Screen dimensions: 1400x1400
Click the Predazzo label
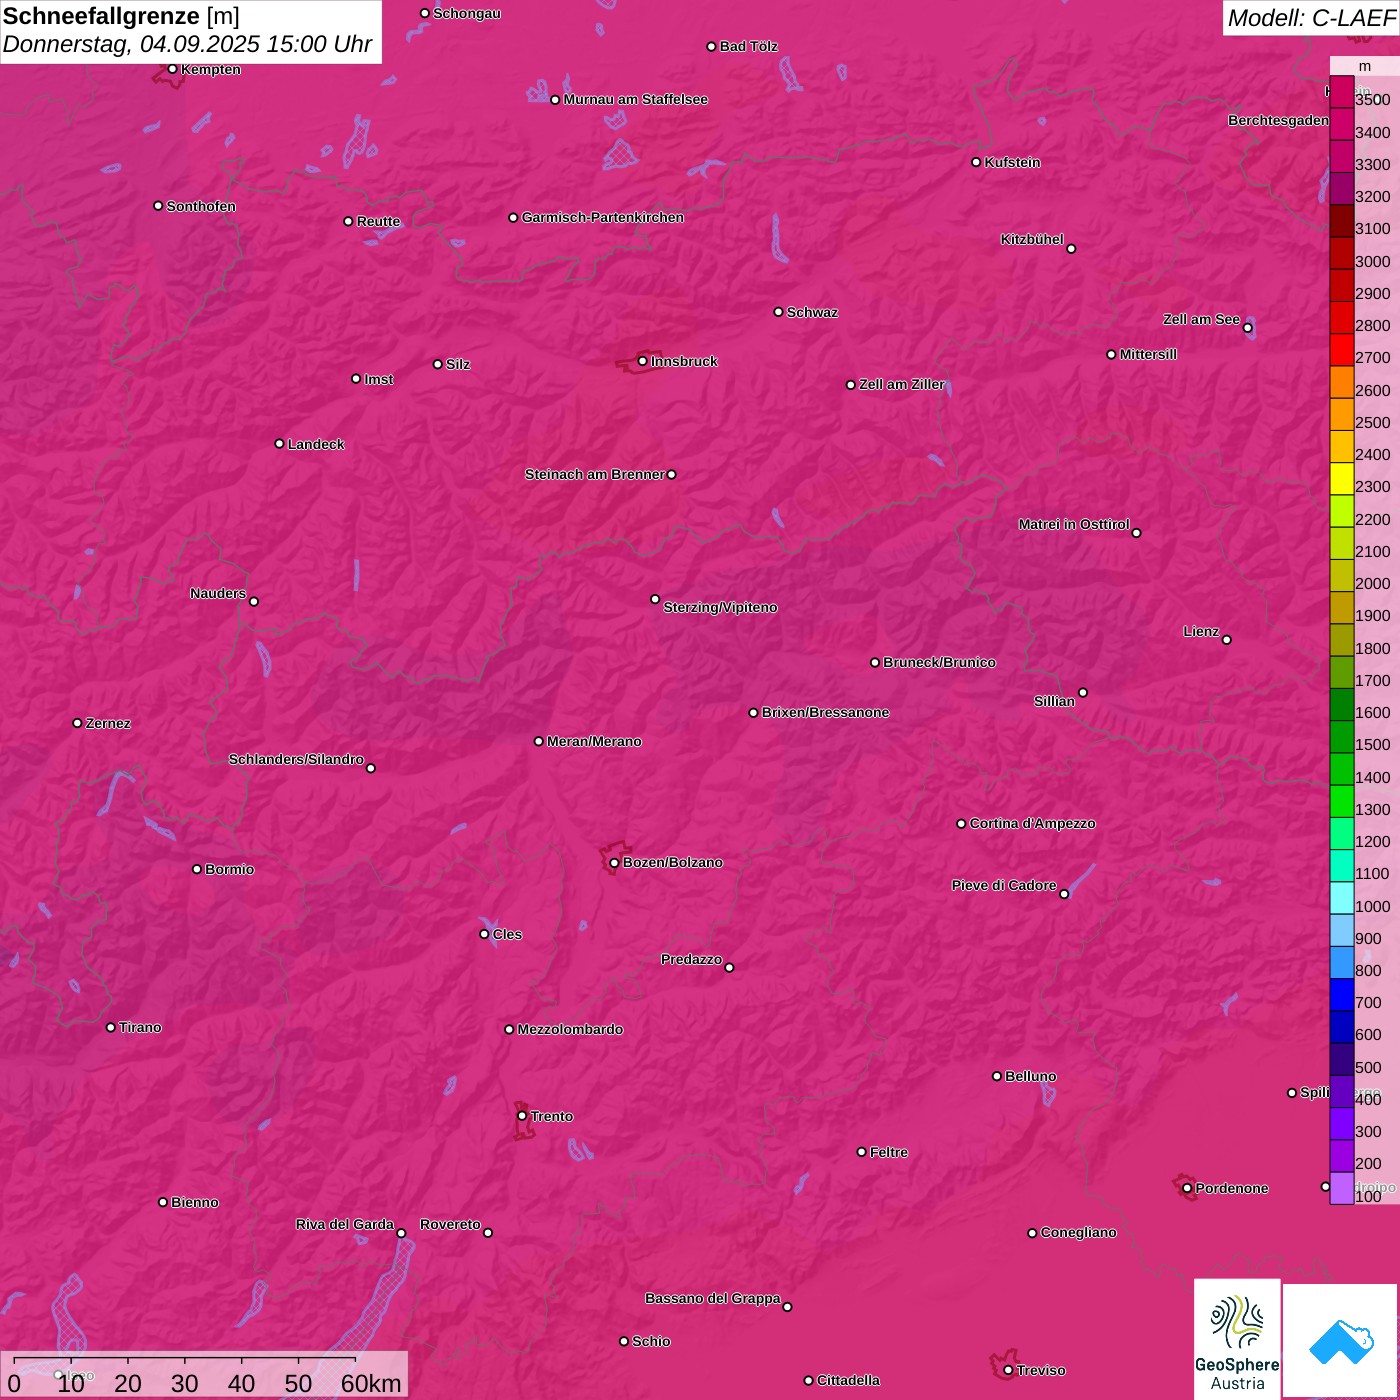click(691, 959)
